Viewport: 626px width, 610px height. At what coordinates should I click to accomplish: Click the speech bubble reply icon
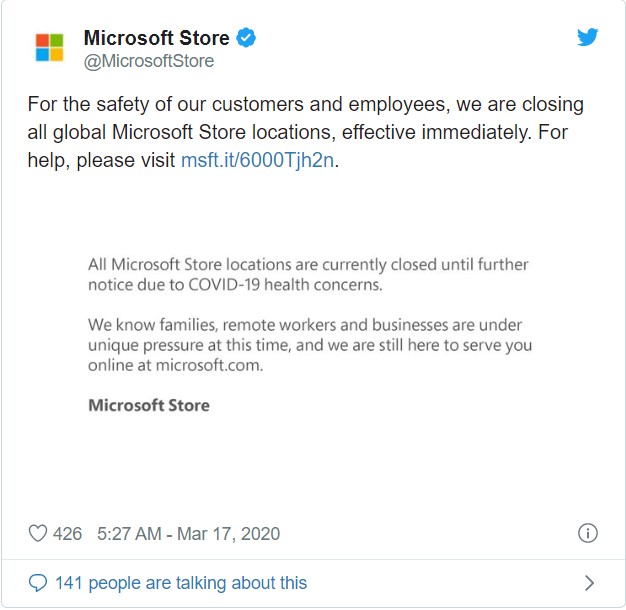pos(38,583)
